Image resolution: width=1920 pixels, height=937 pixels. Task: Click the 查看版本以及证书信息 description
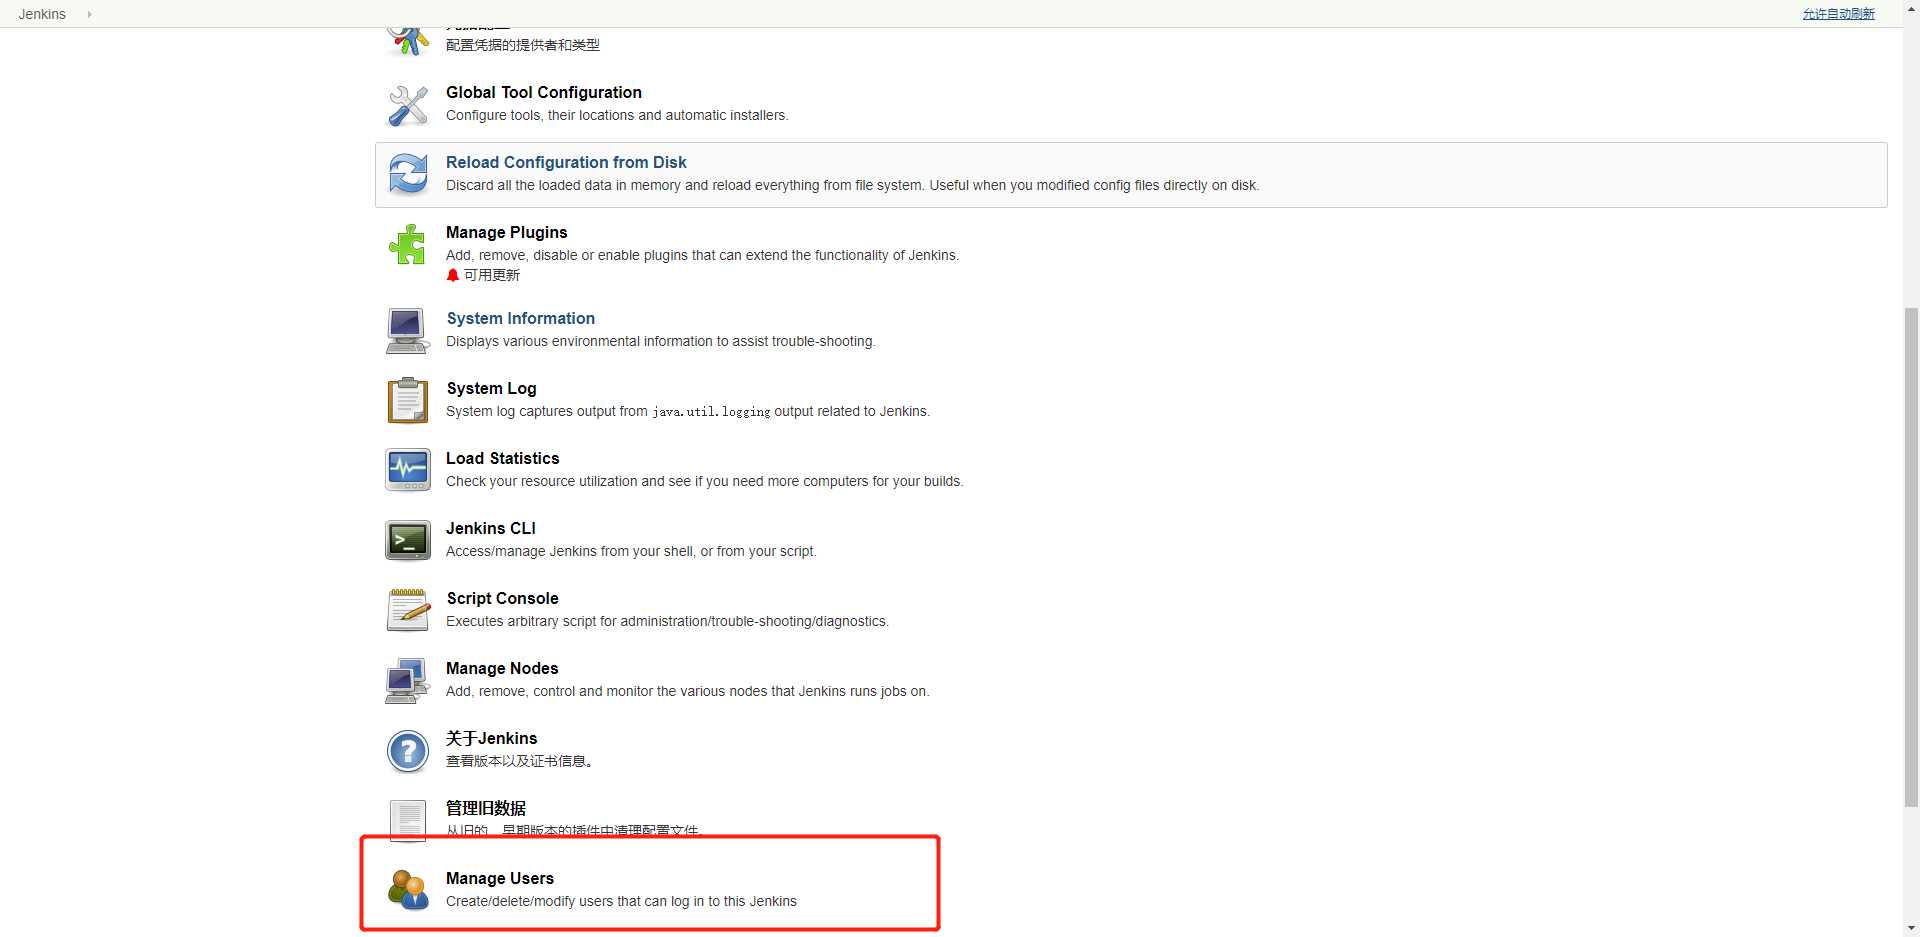point(520,761)
